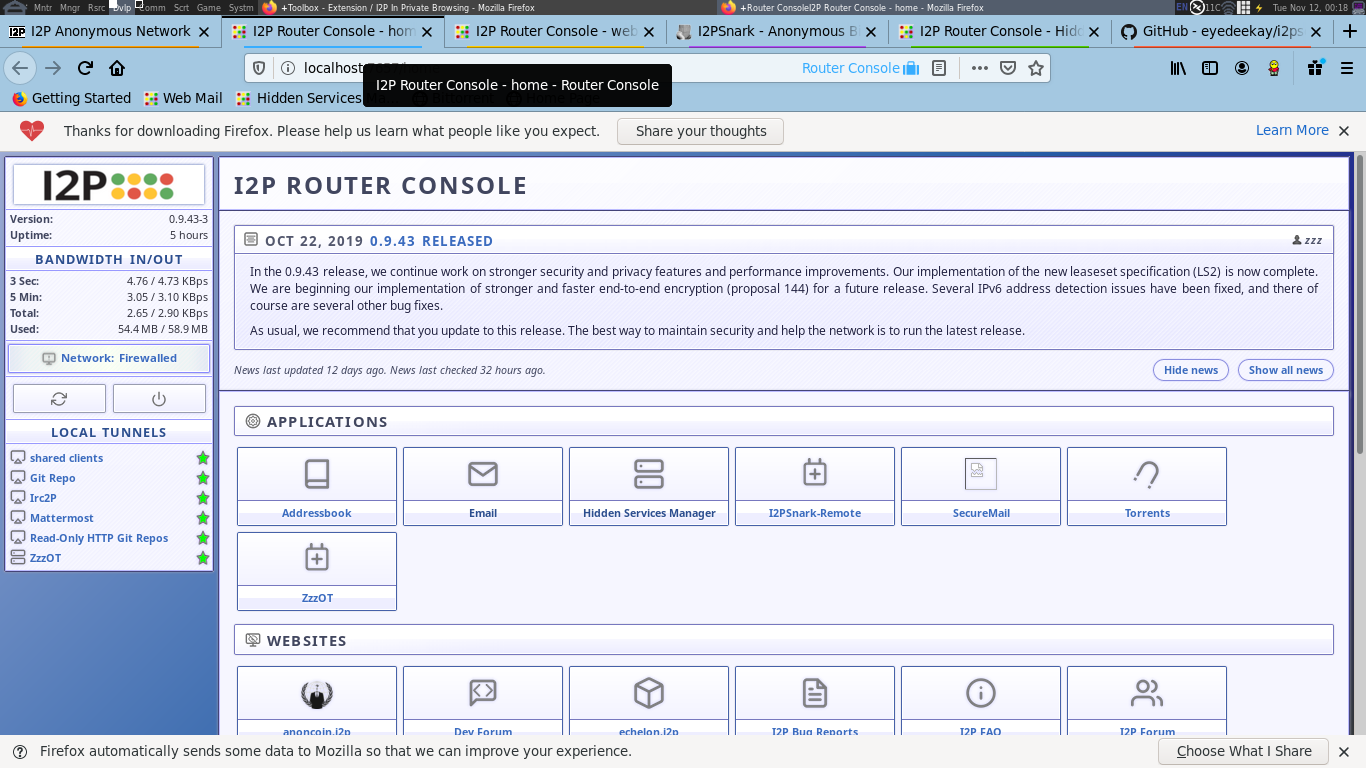The height and width of the screenshot is (768, 1366).
Task: Toggle favorite star beside Git Repo
Action: tap(203, 477)
